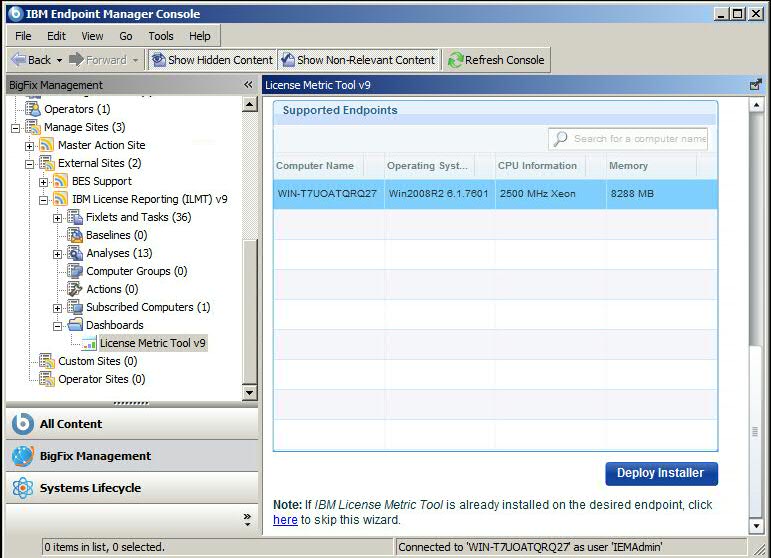
Task: Select the Systems Lifecycle domain
Action: pyautogui.click(x=132, y=488)
